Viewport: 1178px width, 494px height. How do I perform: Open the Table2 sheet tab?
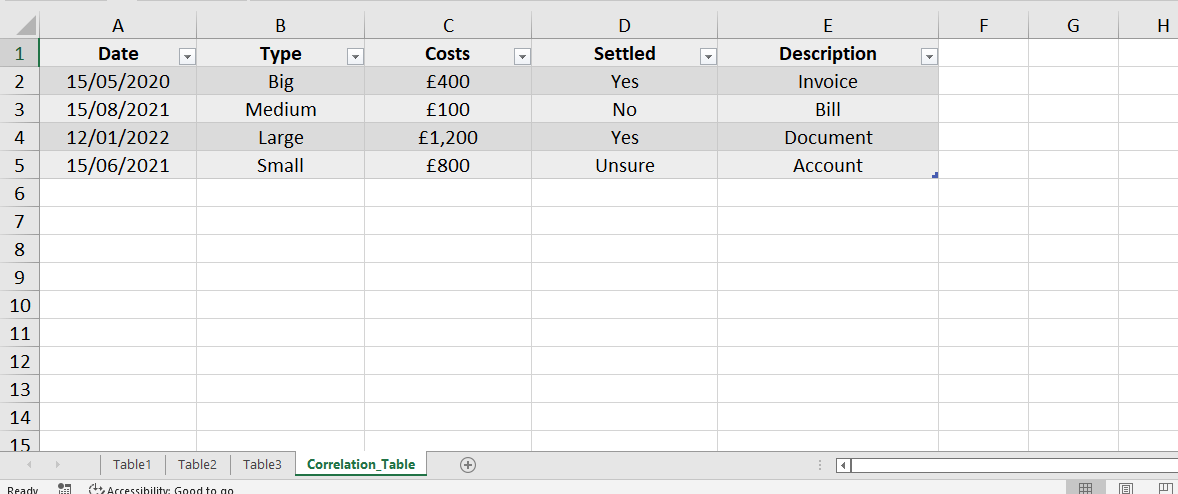[x=197, y=464]
